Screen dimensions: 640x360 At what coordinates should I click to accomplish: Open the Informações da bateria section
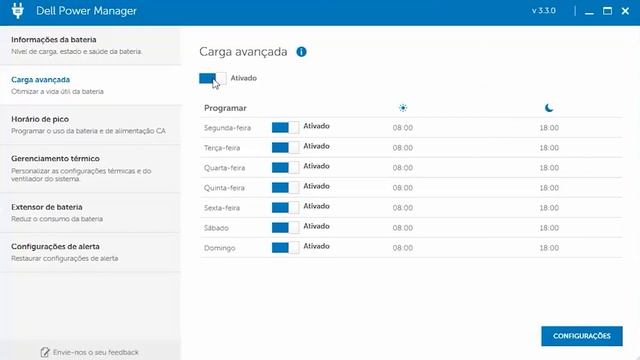coord(91,45)
